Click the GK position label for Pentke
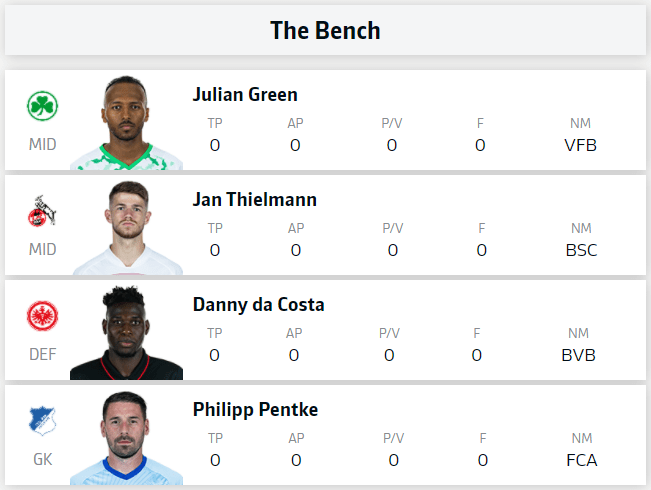 pyautogui.click(x=42, y=460)
